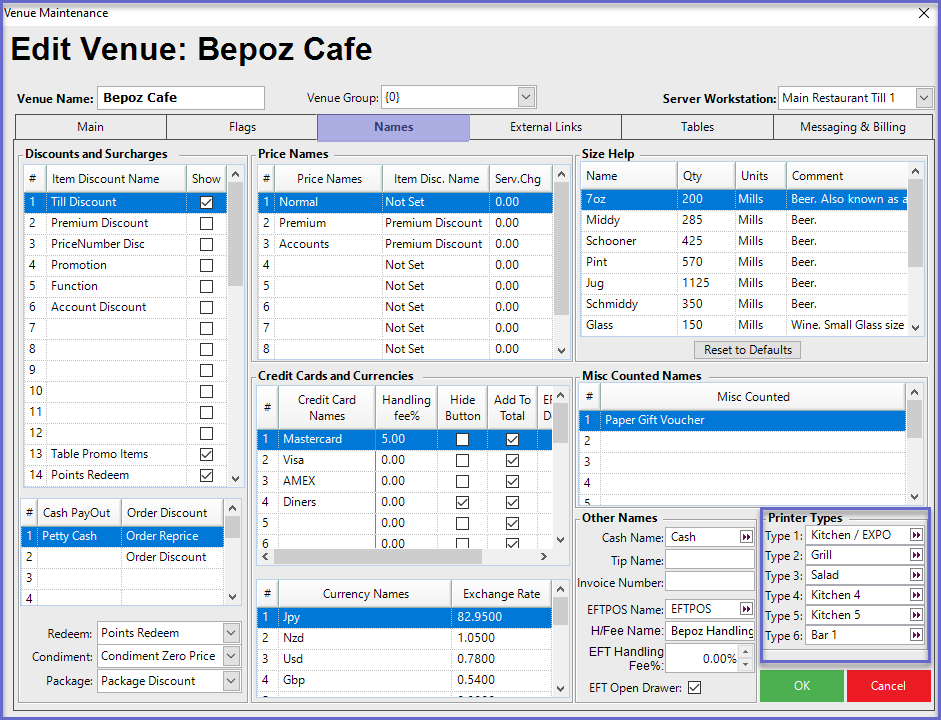
Task: Open the Condiment dropdown list
Action: click(231, 656)
